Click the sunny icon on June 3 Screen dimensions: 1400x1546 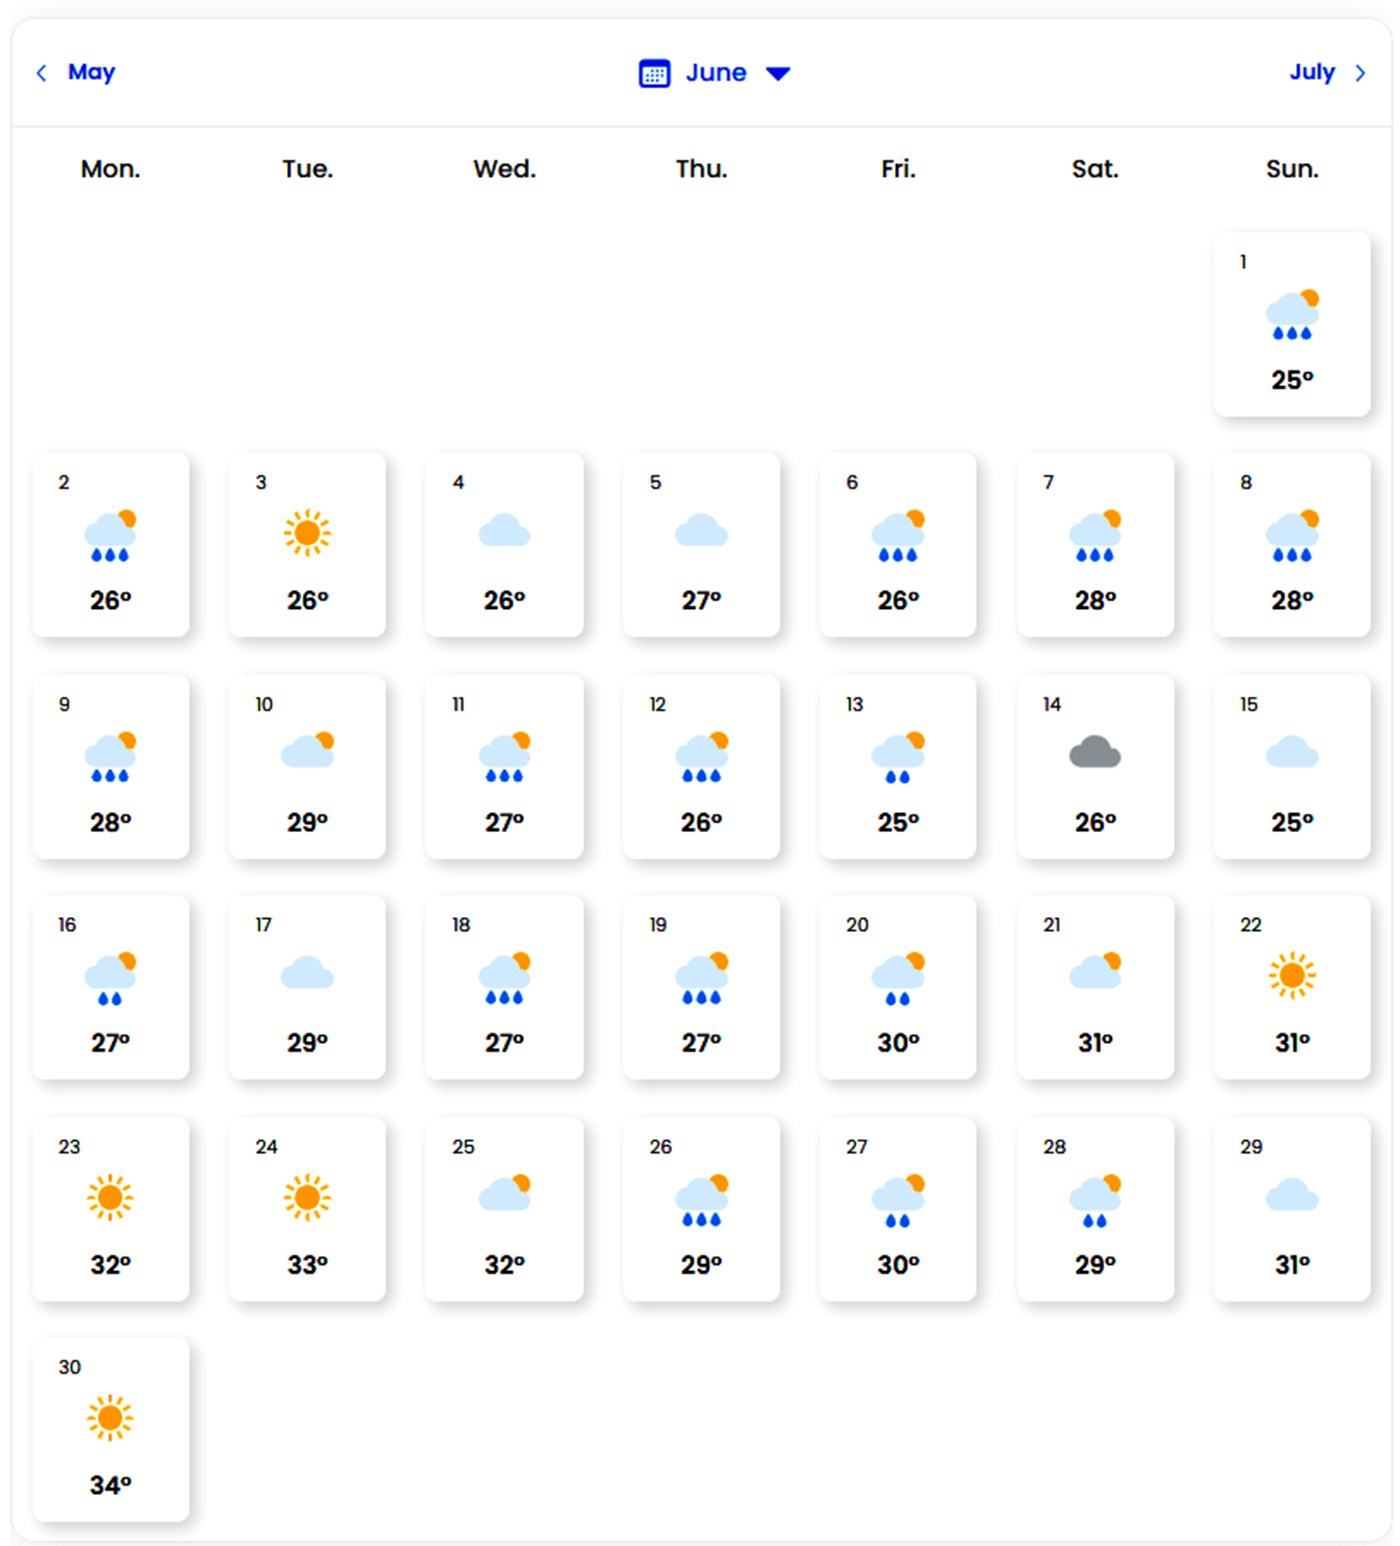[x=307, y=533]
